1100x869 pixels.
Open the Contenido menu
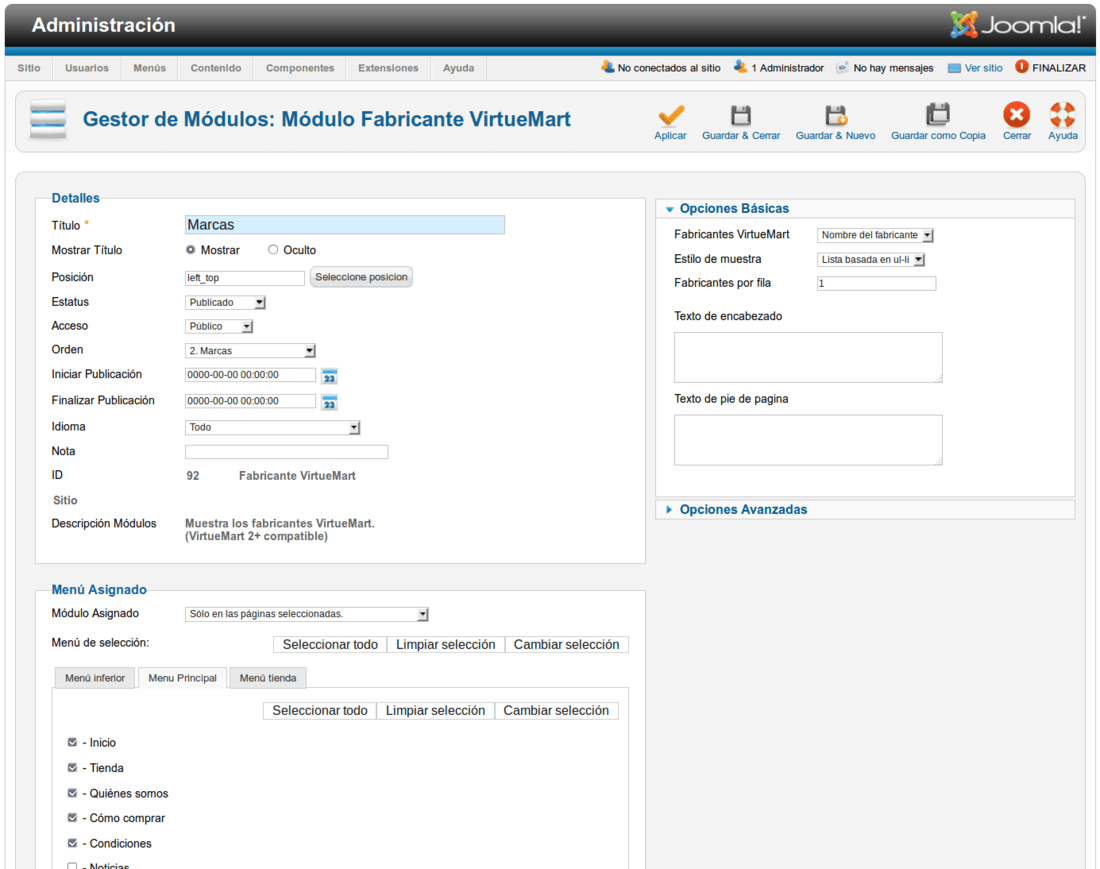[x=216, y=68]
